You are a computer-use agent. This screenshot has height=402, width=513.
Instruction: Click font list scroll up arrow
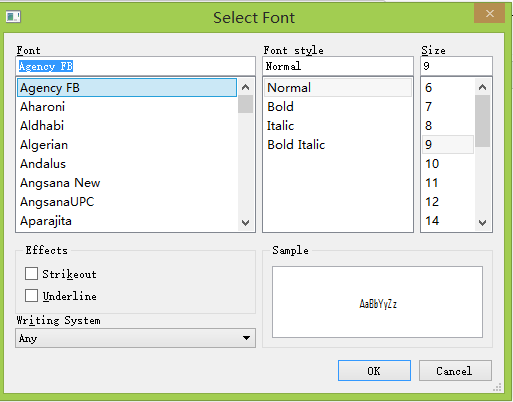point(246,87)
